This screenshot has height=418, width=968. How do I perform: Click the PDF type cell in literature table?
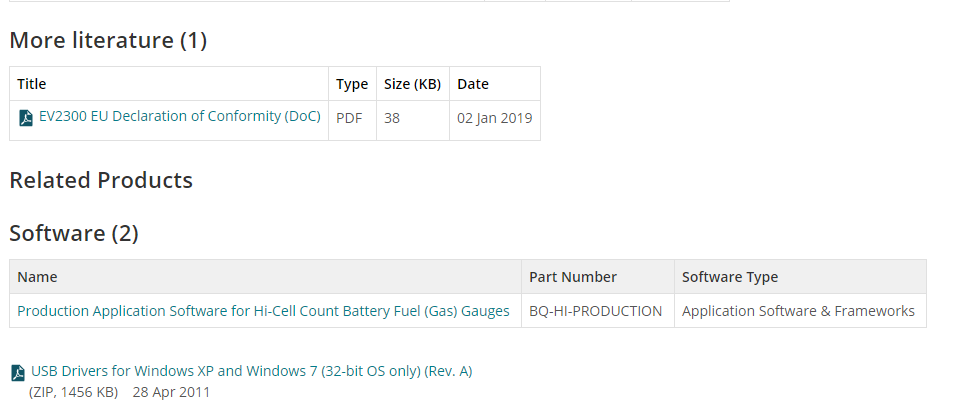tap(349, 118)
